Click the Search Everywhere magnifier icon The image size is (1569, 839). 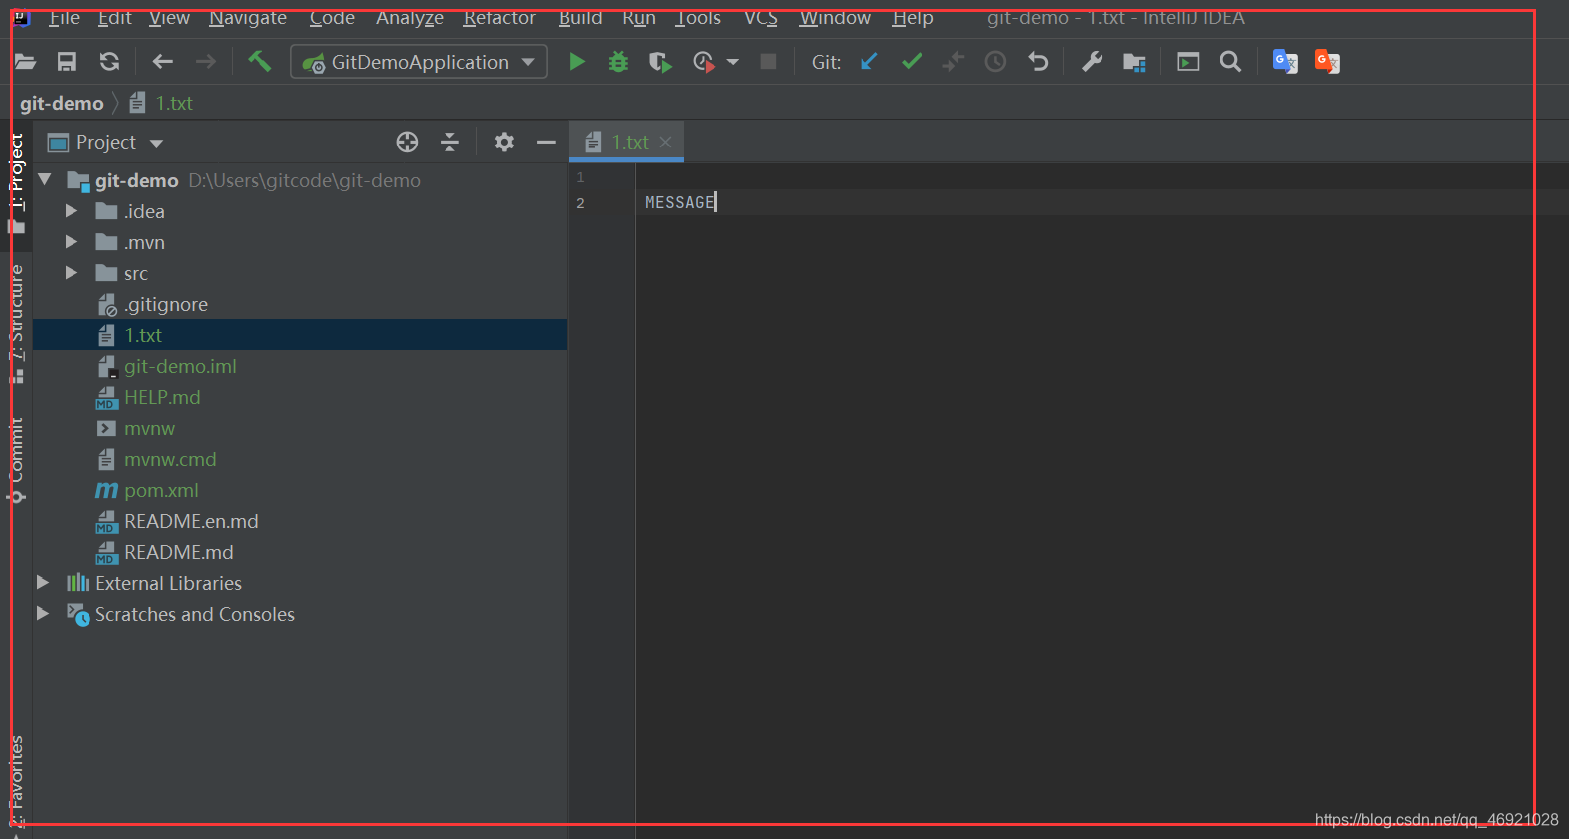[1230, 62]
